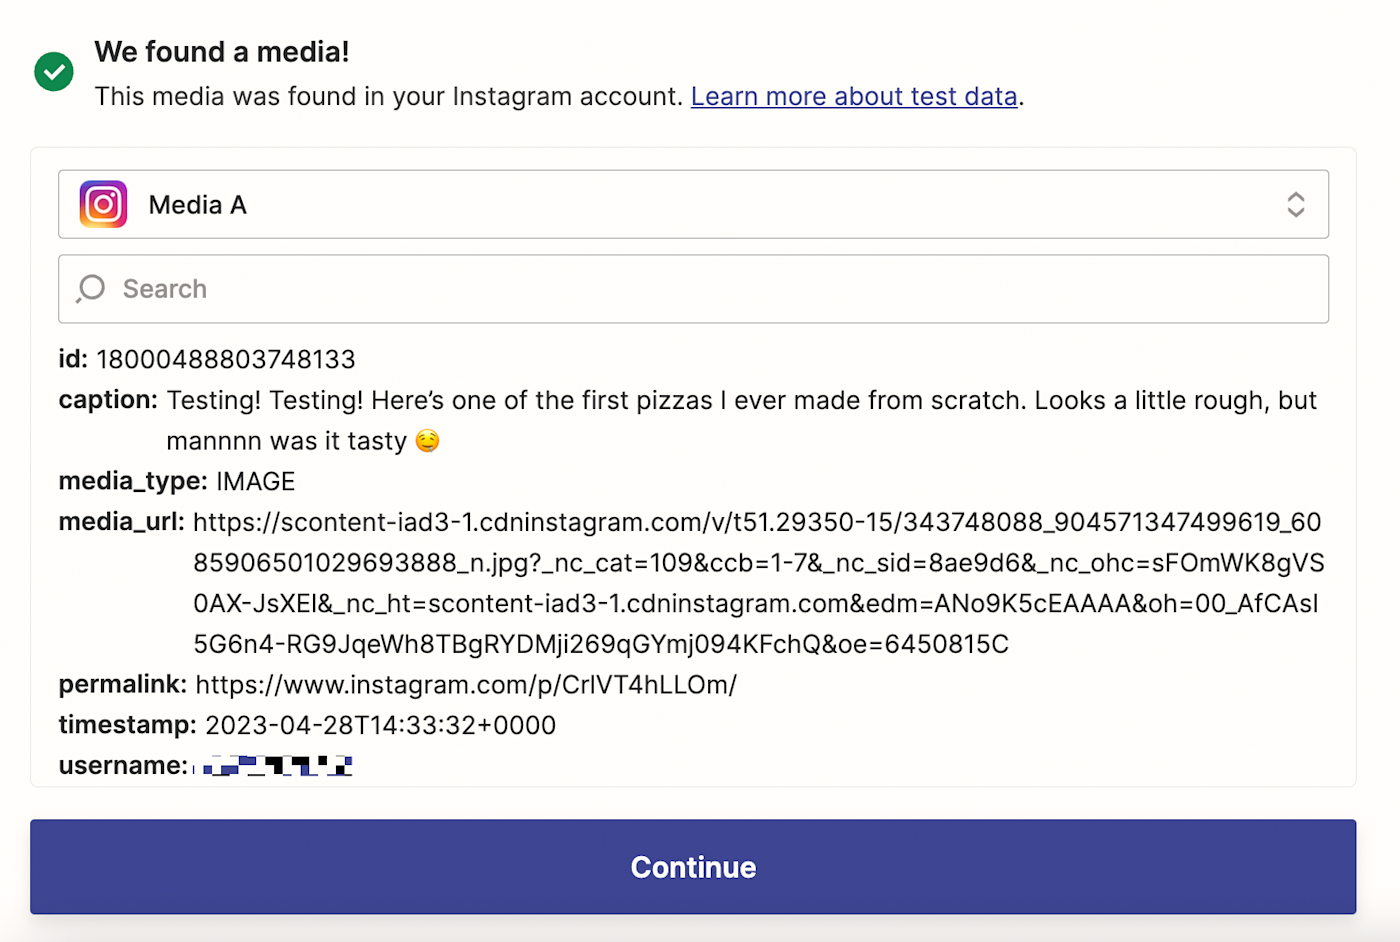
Task: Click the id value 18000488803748133
Action: pyautogui.click(x=226, y=359)
